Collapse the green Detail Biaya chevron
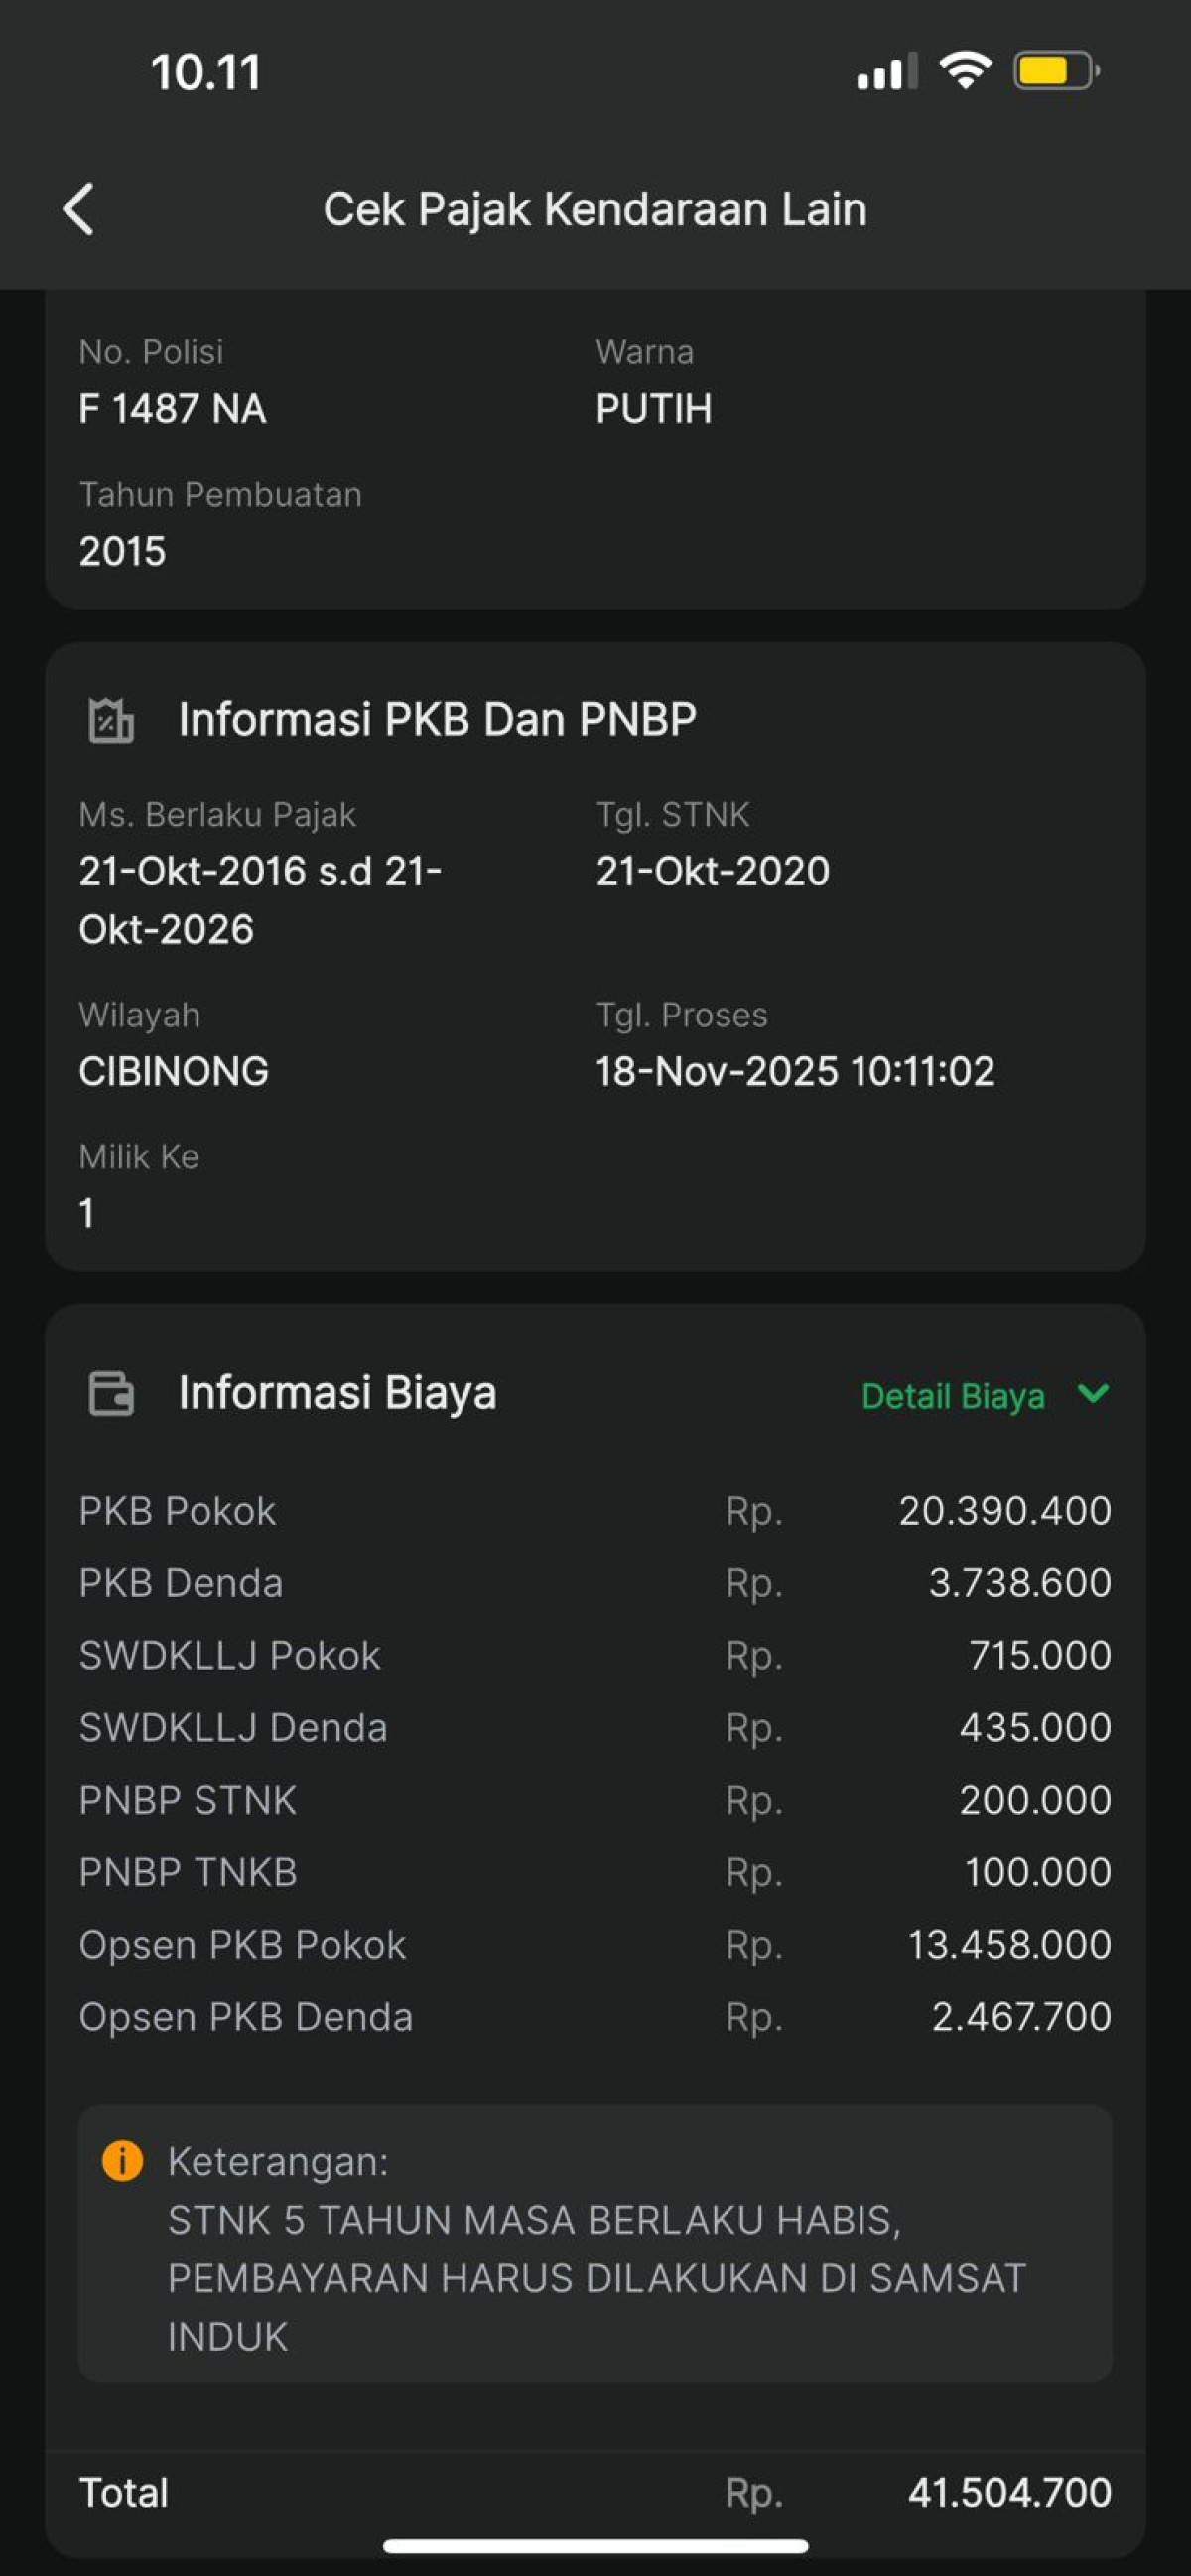1191x2576 pixels. click(x=1093, y=1393)
